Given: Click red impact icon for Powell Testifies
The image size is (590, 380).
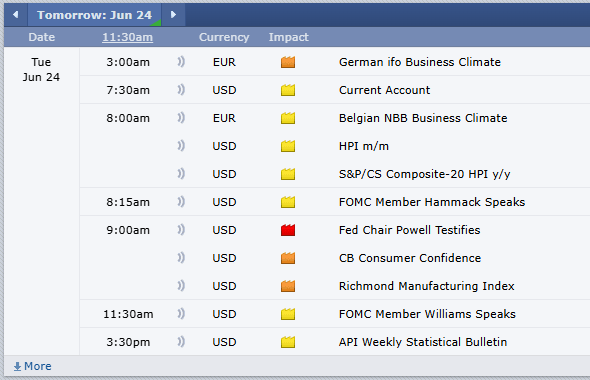Looking at the screenshot, I should click(288, 230).
